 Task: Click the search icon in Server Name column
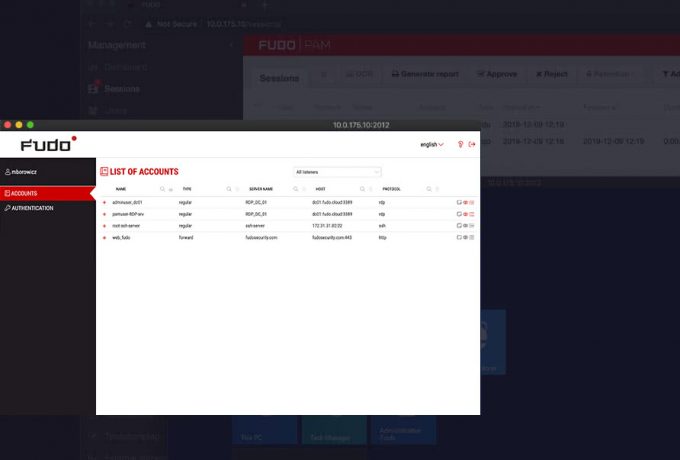(x=295, y=188)
